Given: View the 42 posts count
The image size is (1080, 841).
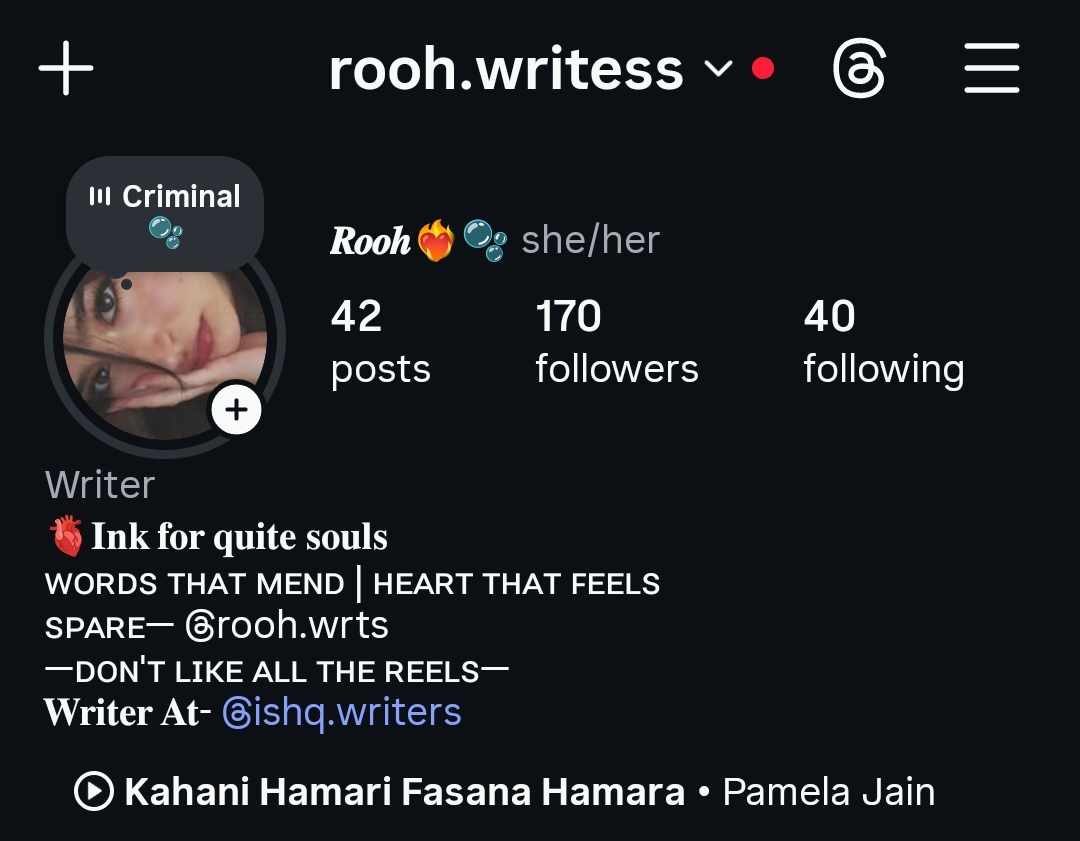Looking at the screenshot, I should (380, 342).
